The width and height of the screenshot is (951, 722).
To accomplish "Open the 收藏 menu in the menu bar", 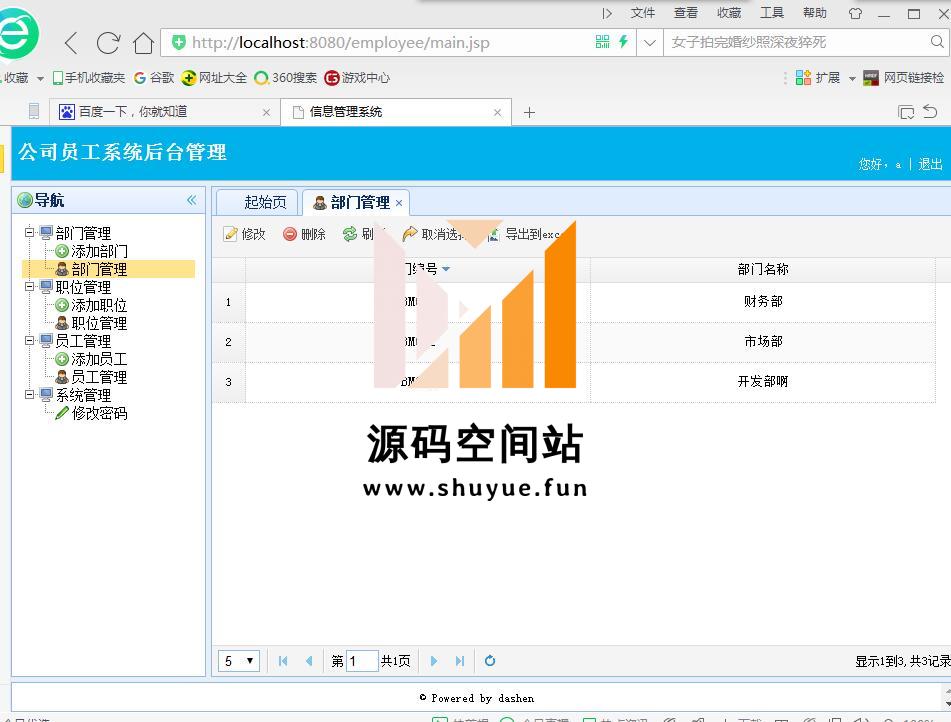I will tap(728, 13).
